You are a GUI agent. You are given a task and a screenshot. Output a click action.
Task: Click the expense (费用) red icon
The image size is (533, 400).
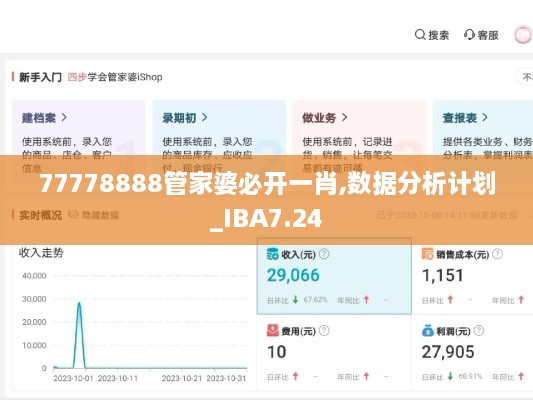click(273, 330)
